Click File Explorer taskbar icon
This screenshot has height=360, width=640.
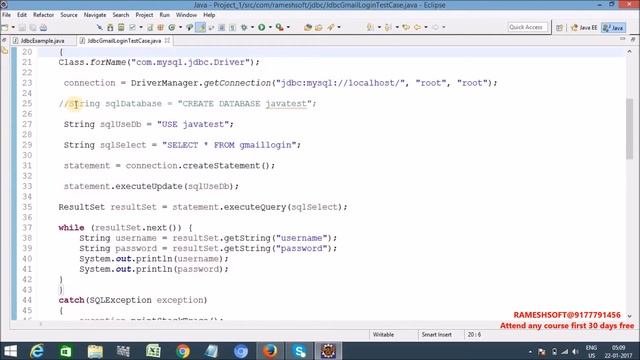click(x=95, y=351)
